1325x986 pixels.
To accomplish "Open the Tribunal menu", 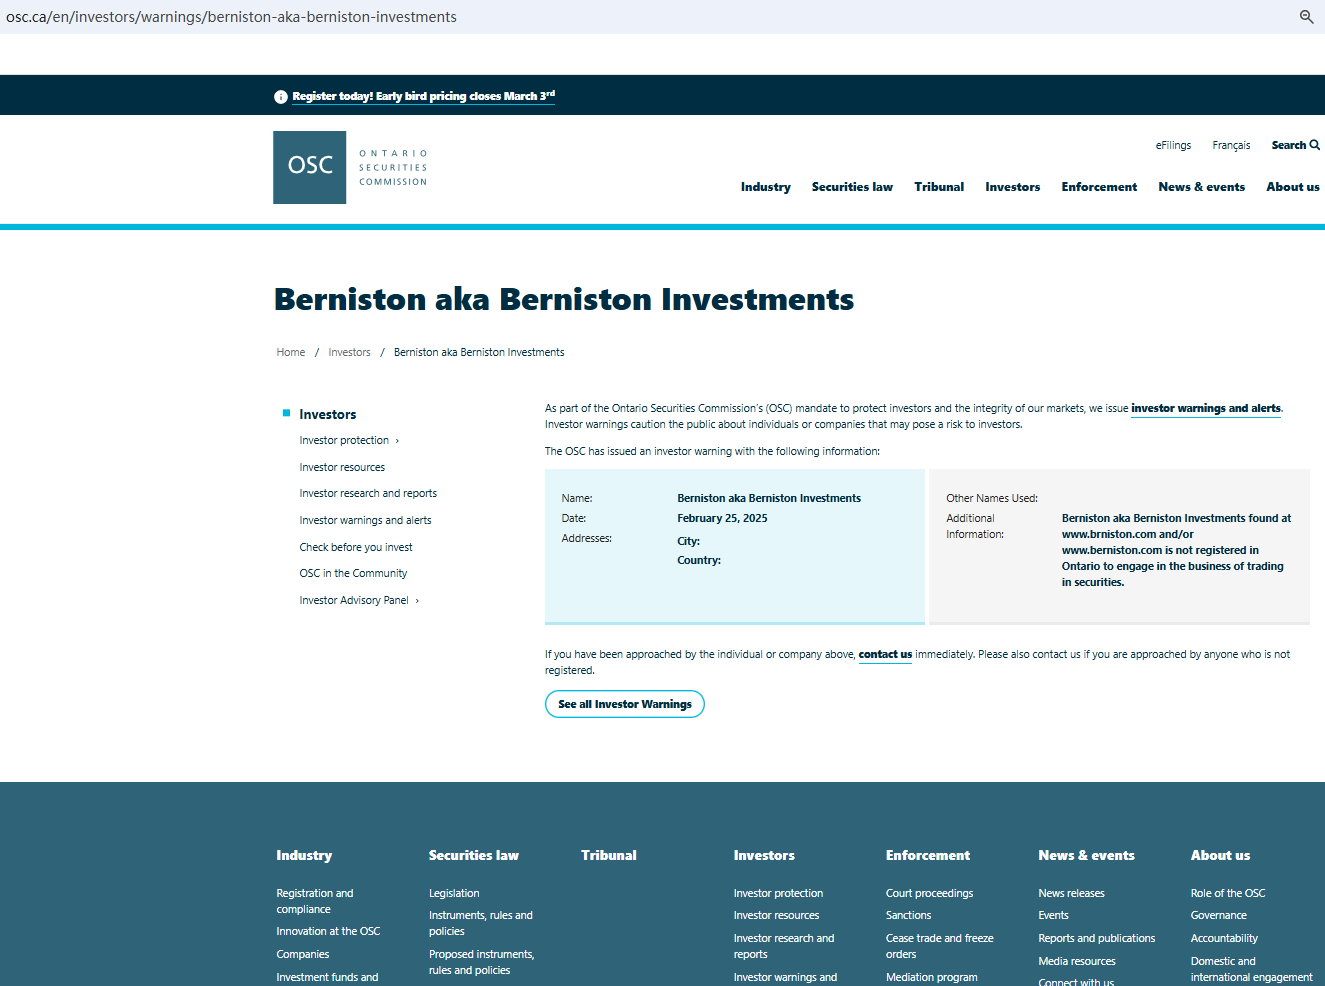I will (x=939, y=187).
